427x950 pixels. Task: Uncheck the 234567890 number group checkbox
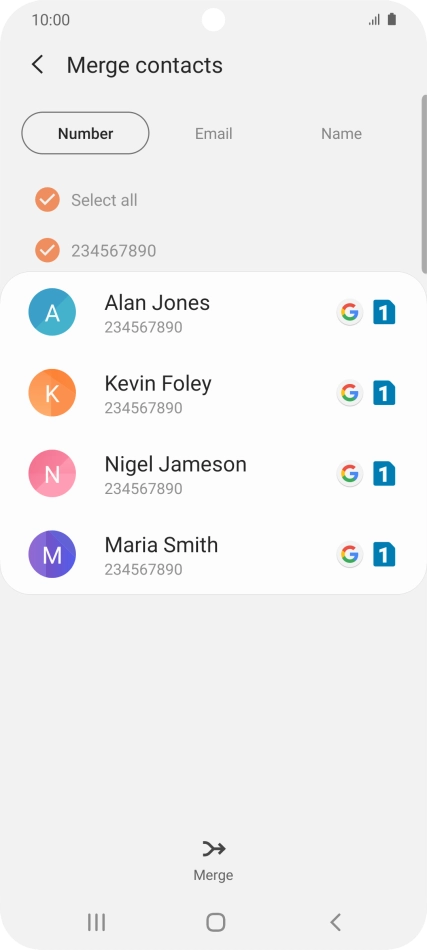pos(47,250)
